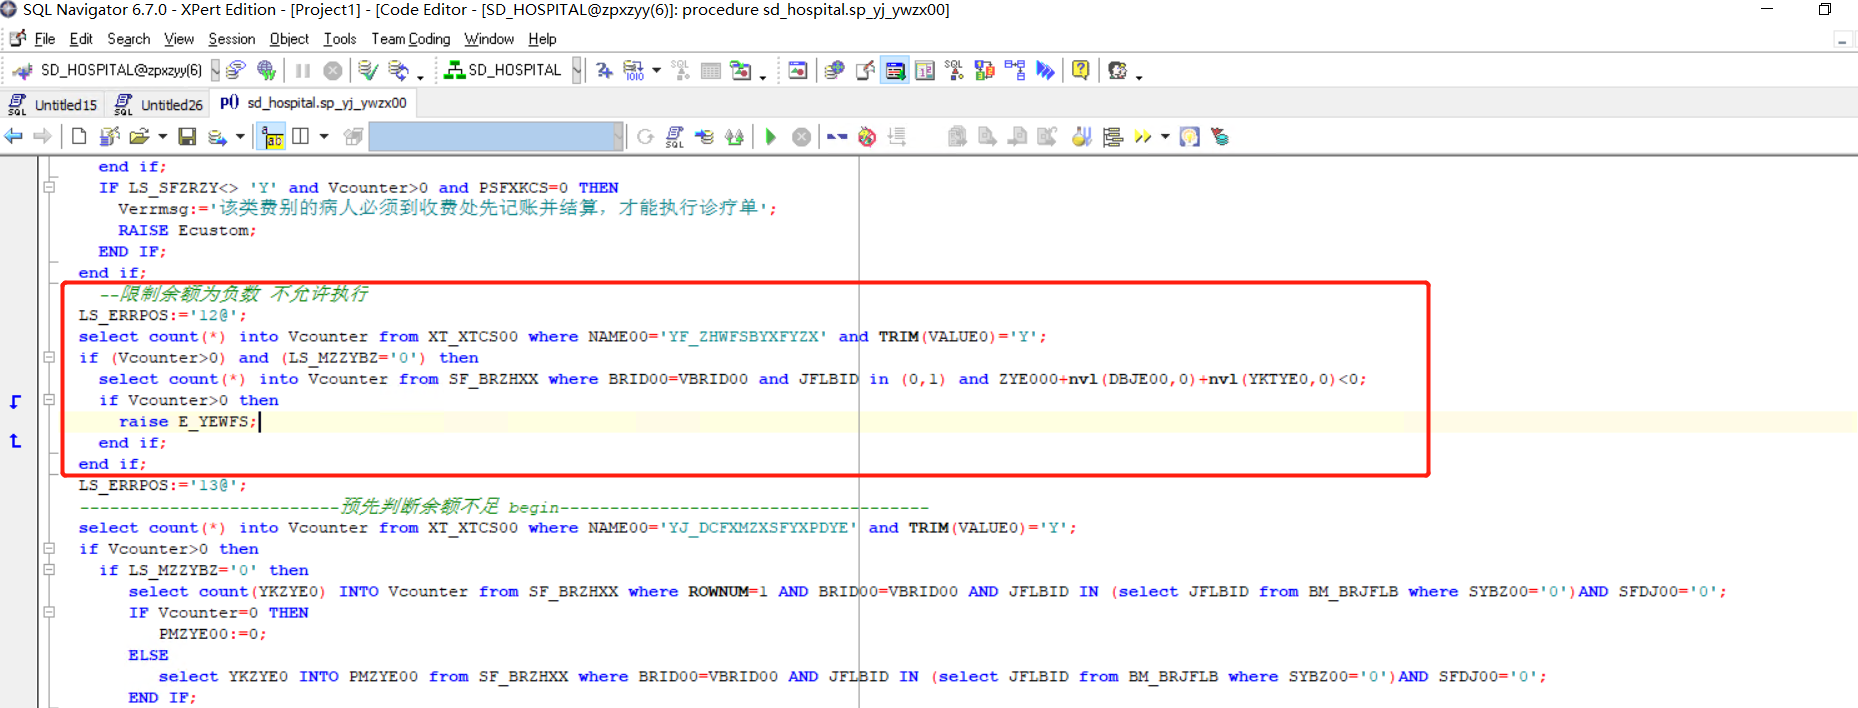1858x708 pixels.
Task: Switch to the Untitled15 tab
Action: click(54, 104)
